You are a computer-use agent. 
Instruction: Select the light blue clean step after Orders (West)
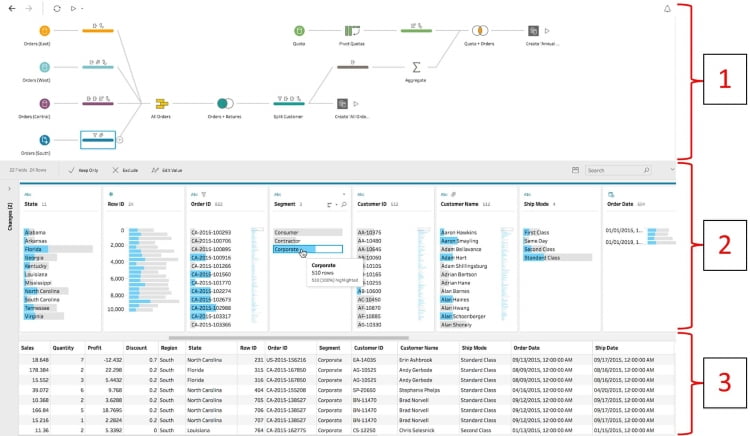(x=98, y=65)
